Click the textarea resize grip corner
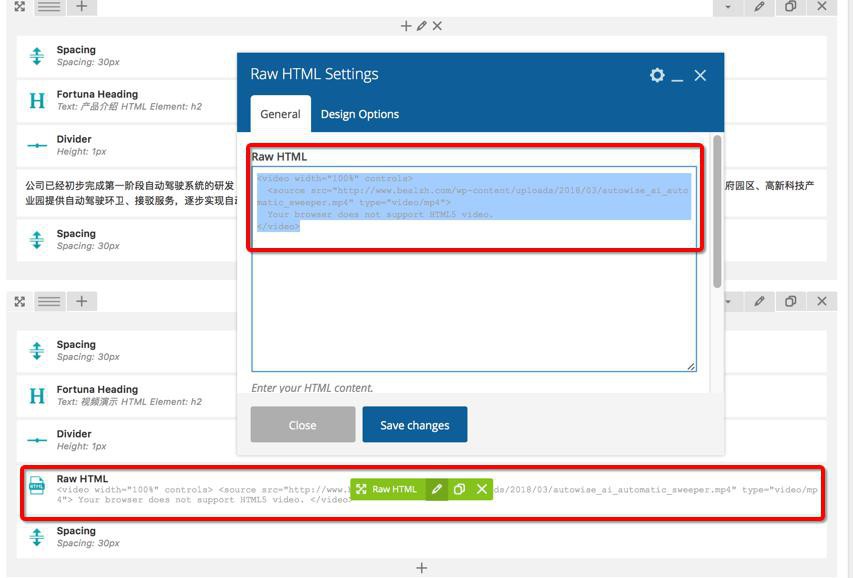The height and width of the screenshot is (578, 853). tap(691, 367)
